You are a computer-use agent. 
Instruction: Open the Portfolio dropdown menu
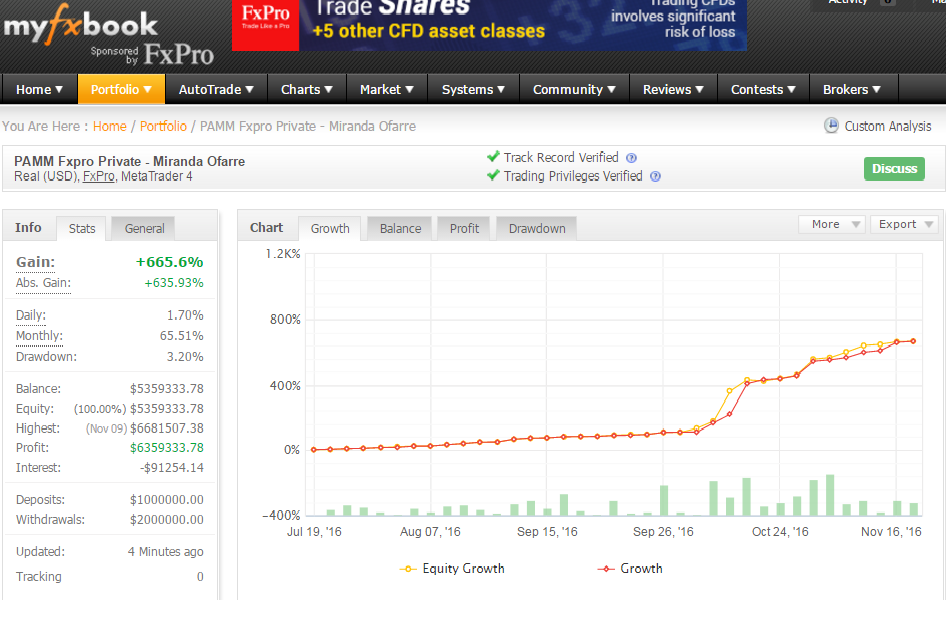[x=121, y=89]
